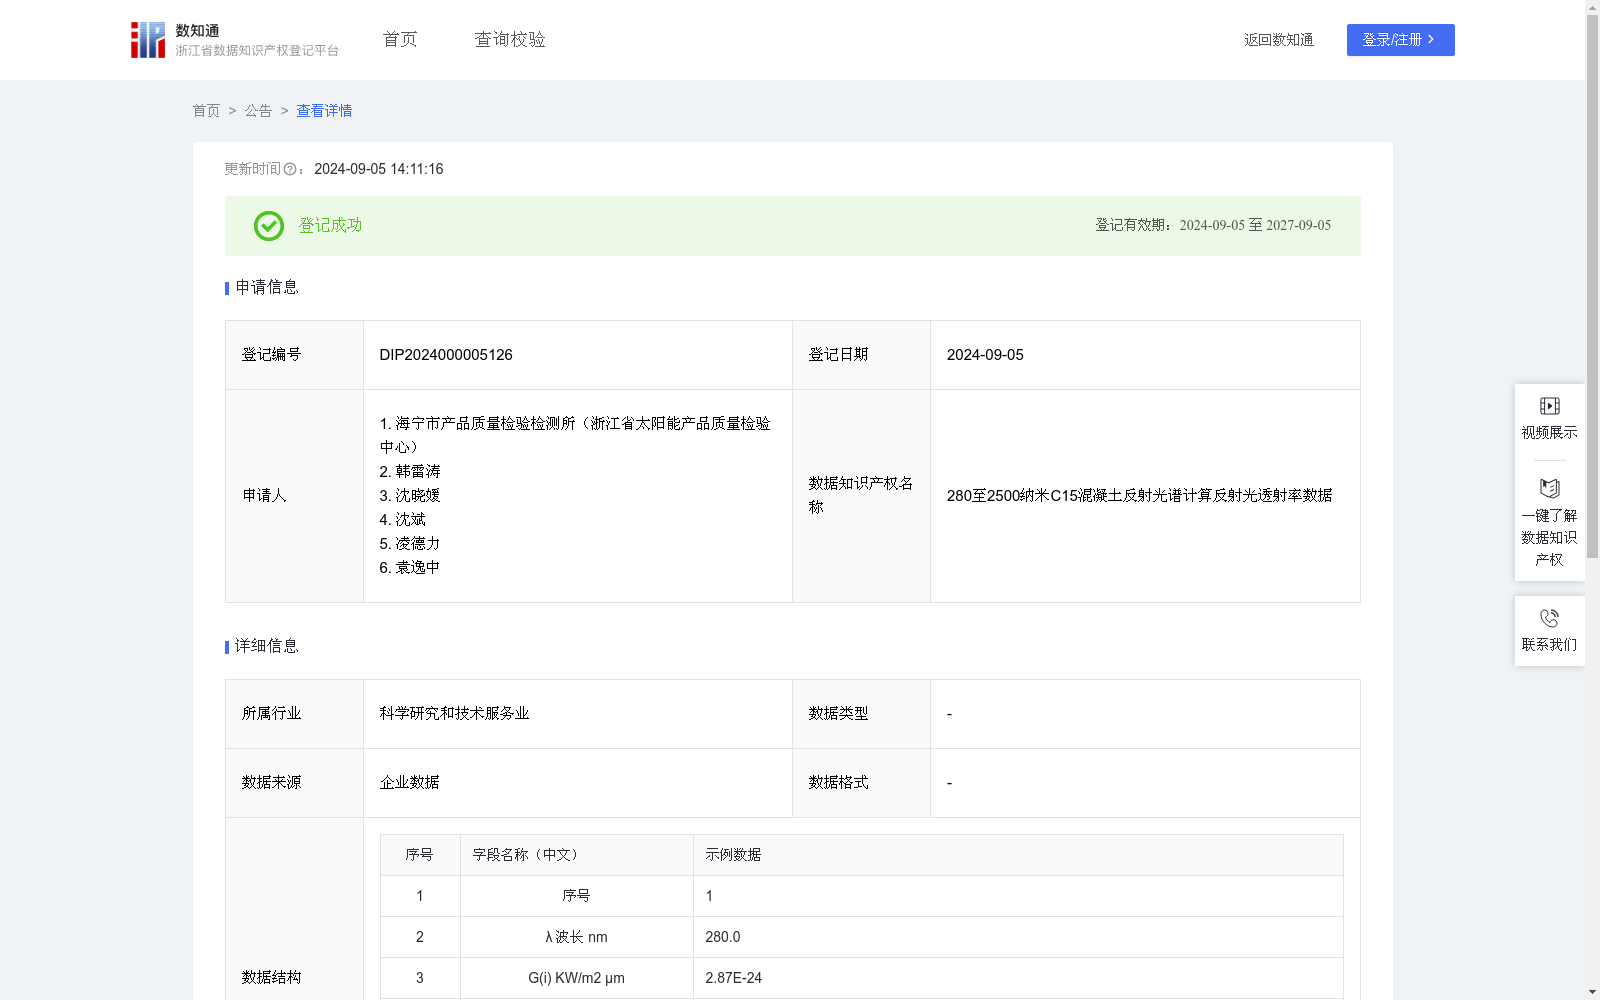Image resolution: width=1600 pixels, height=1000 pixels.
Task: Click the scrollbar down arrow
Action: click(1592, 992)
